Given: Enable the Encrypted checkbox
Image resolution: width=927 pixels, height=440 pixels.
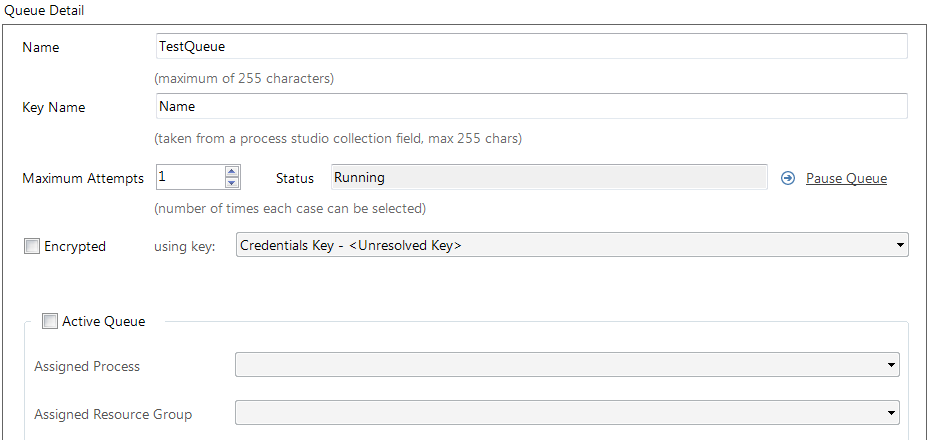Looking at the screenshot, I should pyautogui.click(x=31, y=246).
